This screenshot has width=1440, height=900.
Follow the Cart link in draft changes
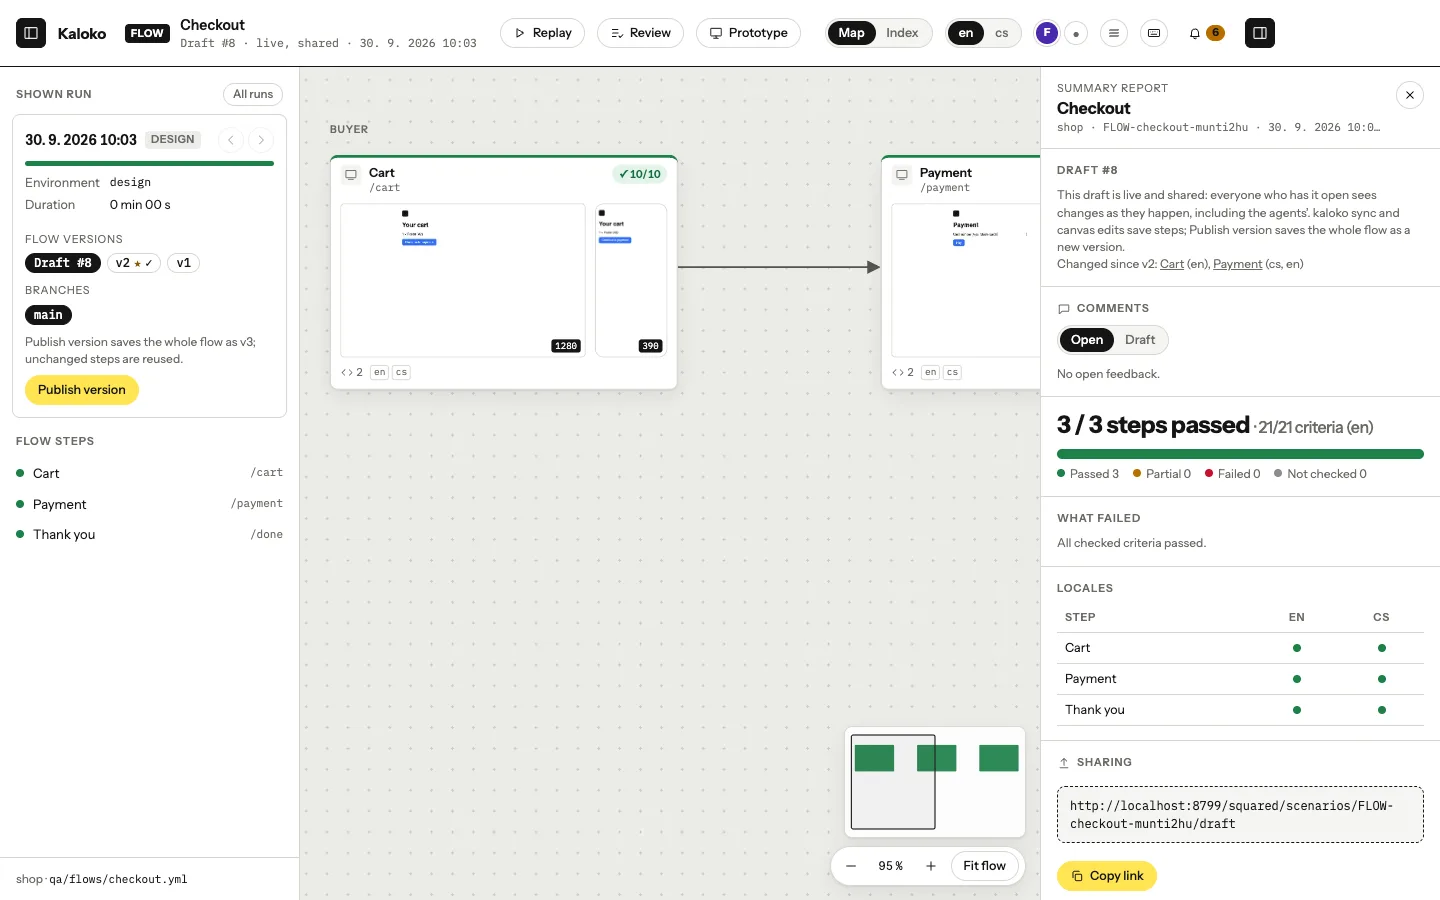[x=1172, y=264]
